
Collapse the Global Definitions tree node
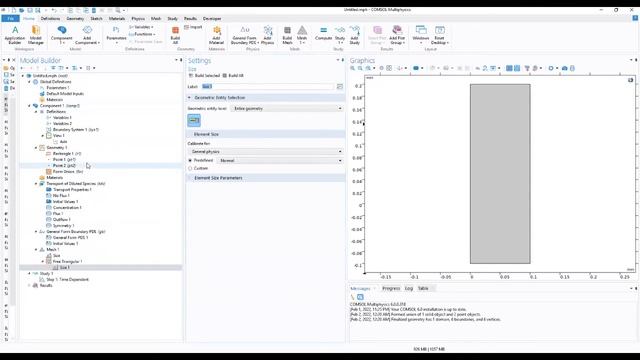tap(29, 82)
